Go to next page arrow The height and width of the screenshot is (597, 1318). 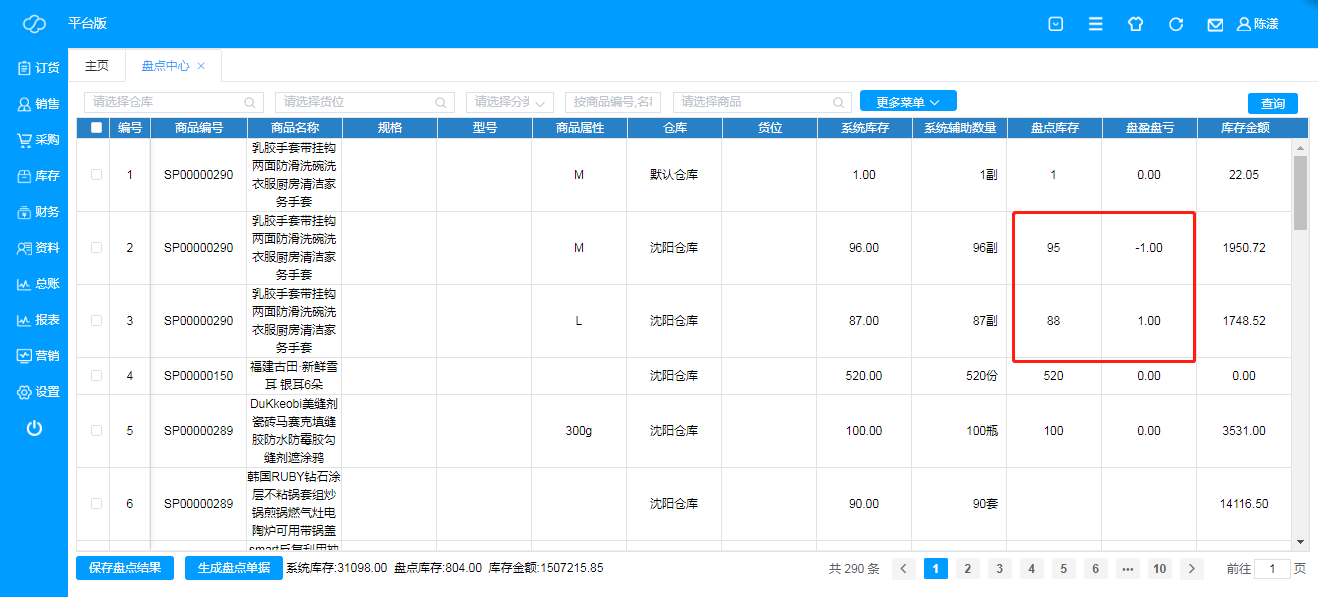coord(1192,569)
